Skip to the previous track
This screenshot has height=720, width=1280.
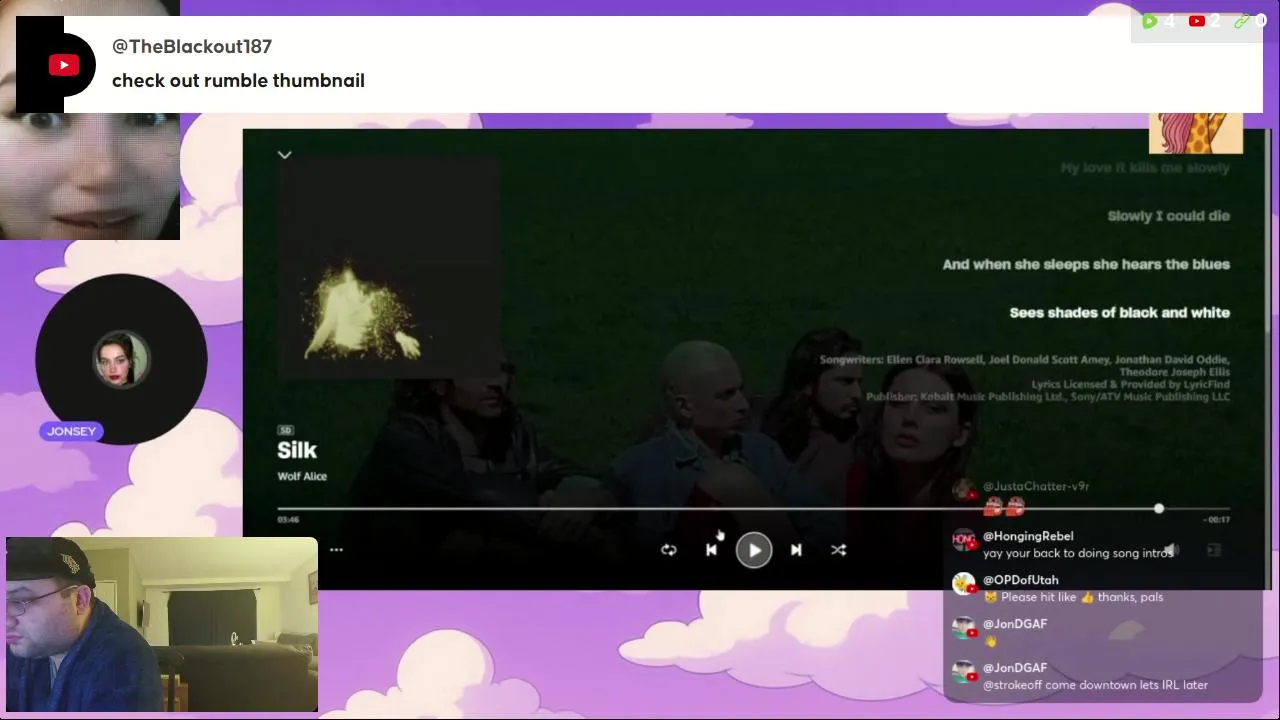tap(711, 550)
